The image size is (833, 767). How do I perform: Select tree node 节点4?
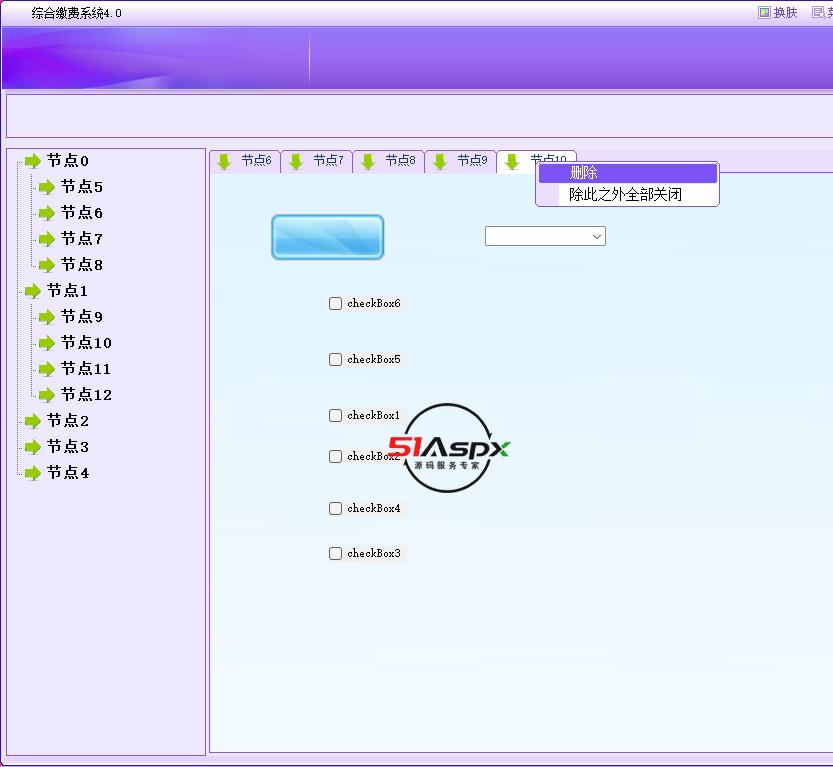(67, 473)
